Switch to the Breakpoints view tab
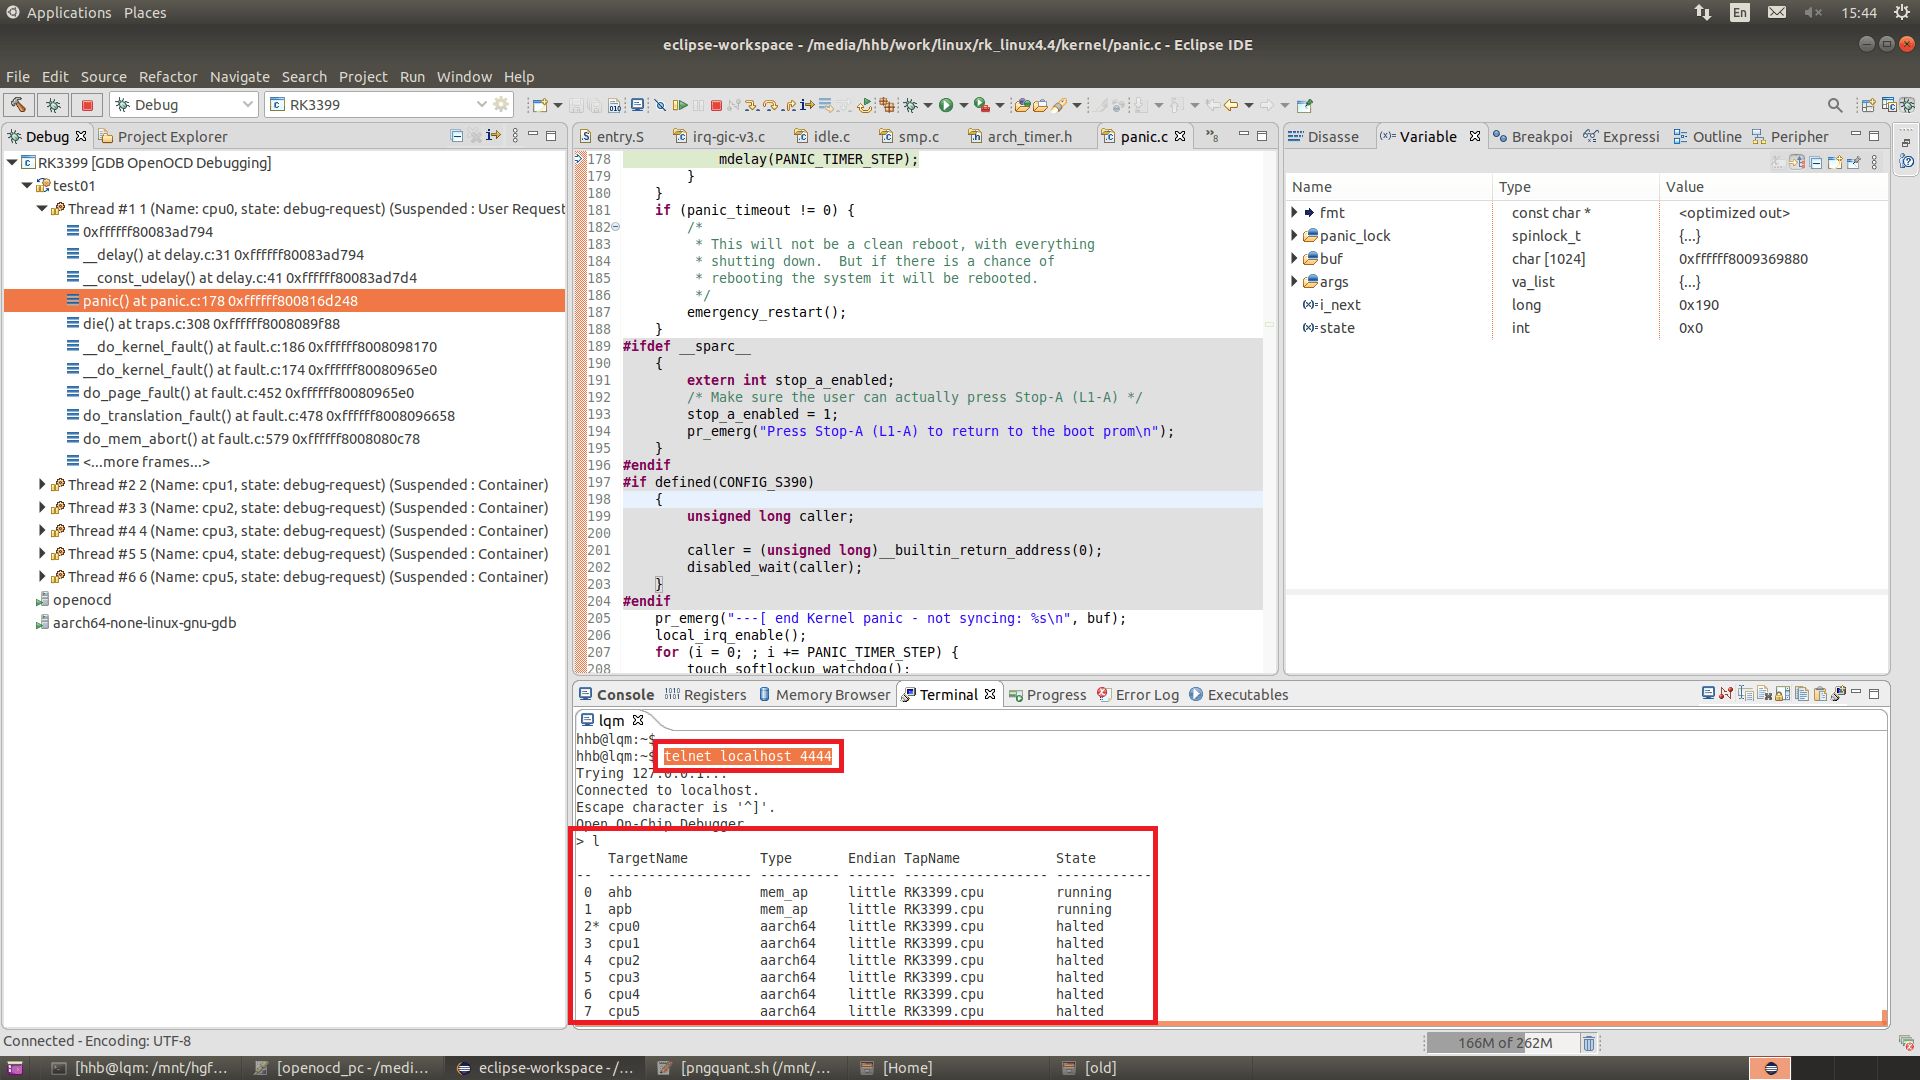 pos(1533,137)
